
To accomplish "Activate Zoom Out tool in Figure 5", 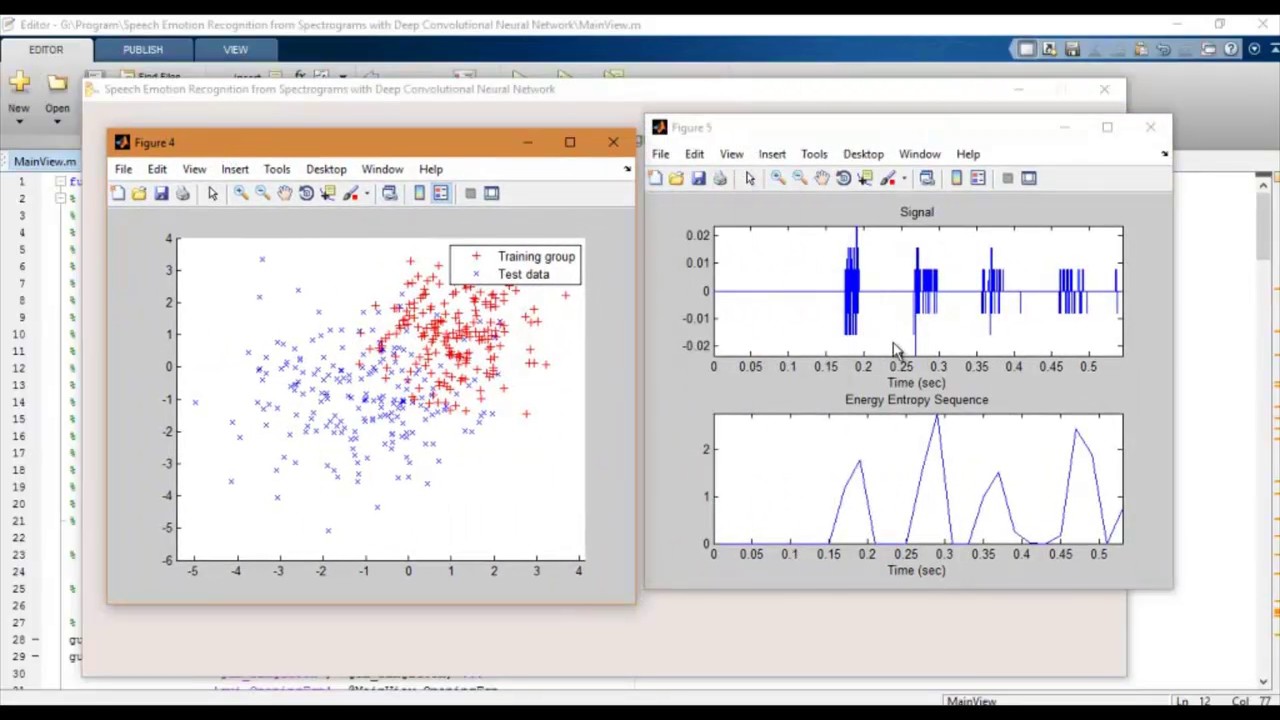I will point(799,178).
